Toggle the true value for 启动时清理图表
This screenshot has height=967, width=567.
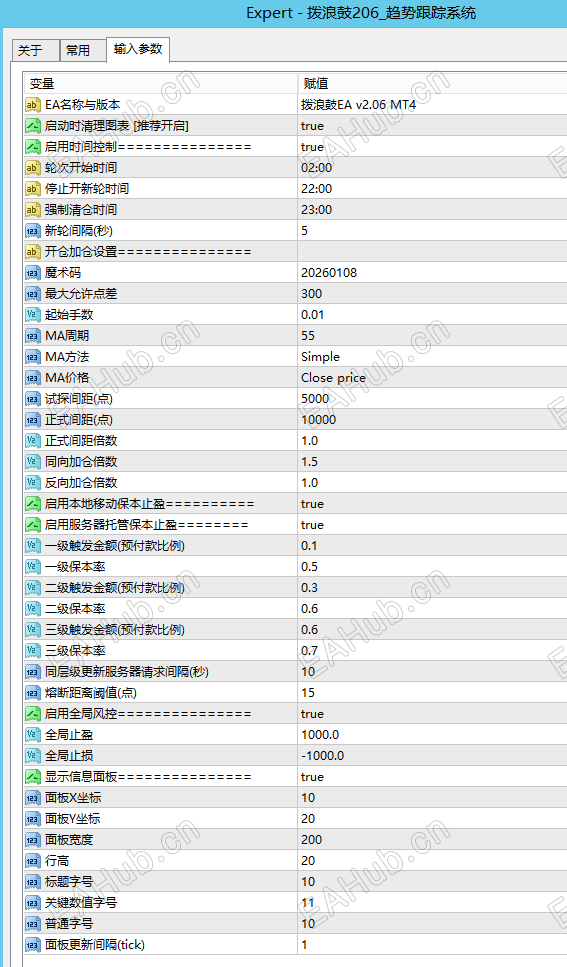tap(312, 126)
